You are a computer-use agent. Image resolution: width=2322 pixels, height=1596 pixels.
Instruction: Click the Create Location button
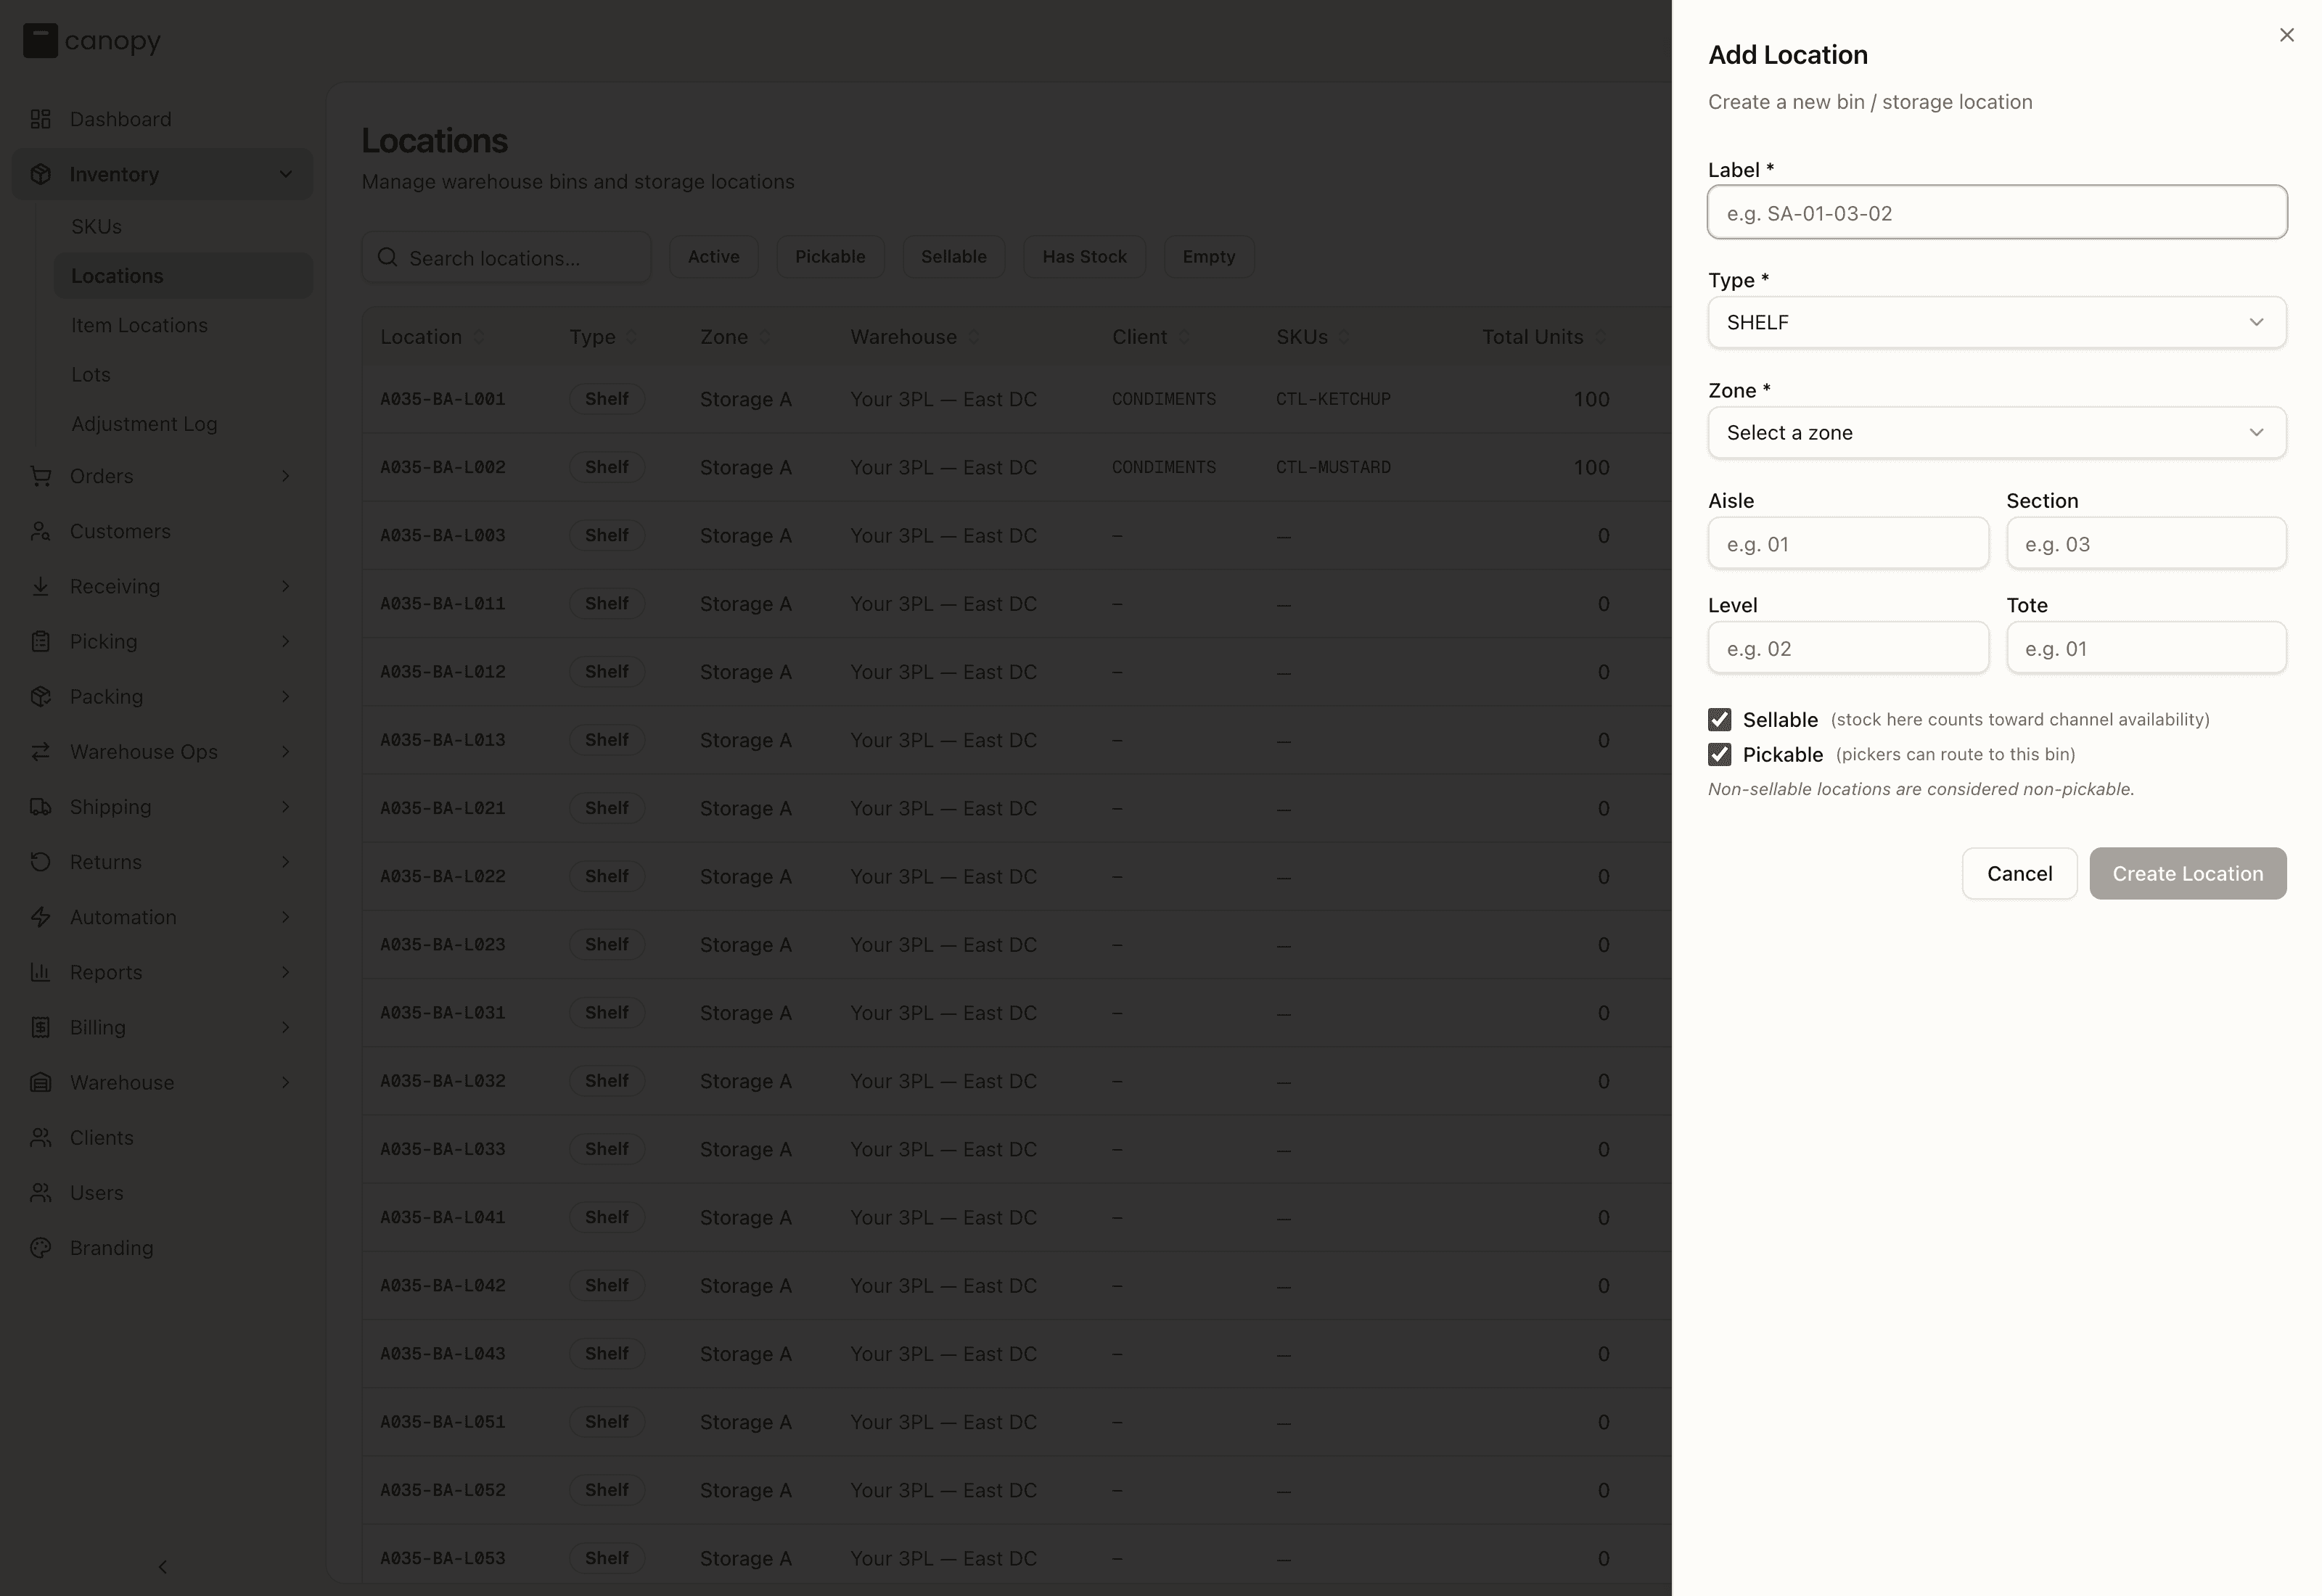coord(2187,874)
